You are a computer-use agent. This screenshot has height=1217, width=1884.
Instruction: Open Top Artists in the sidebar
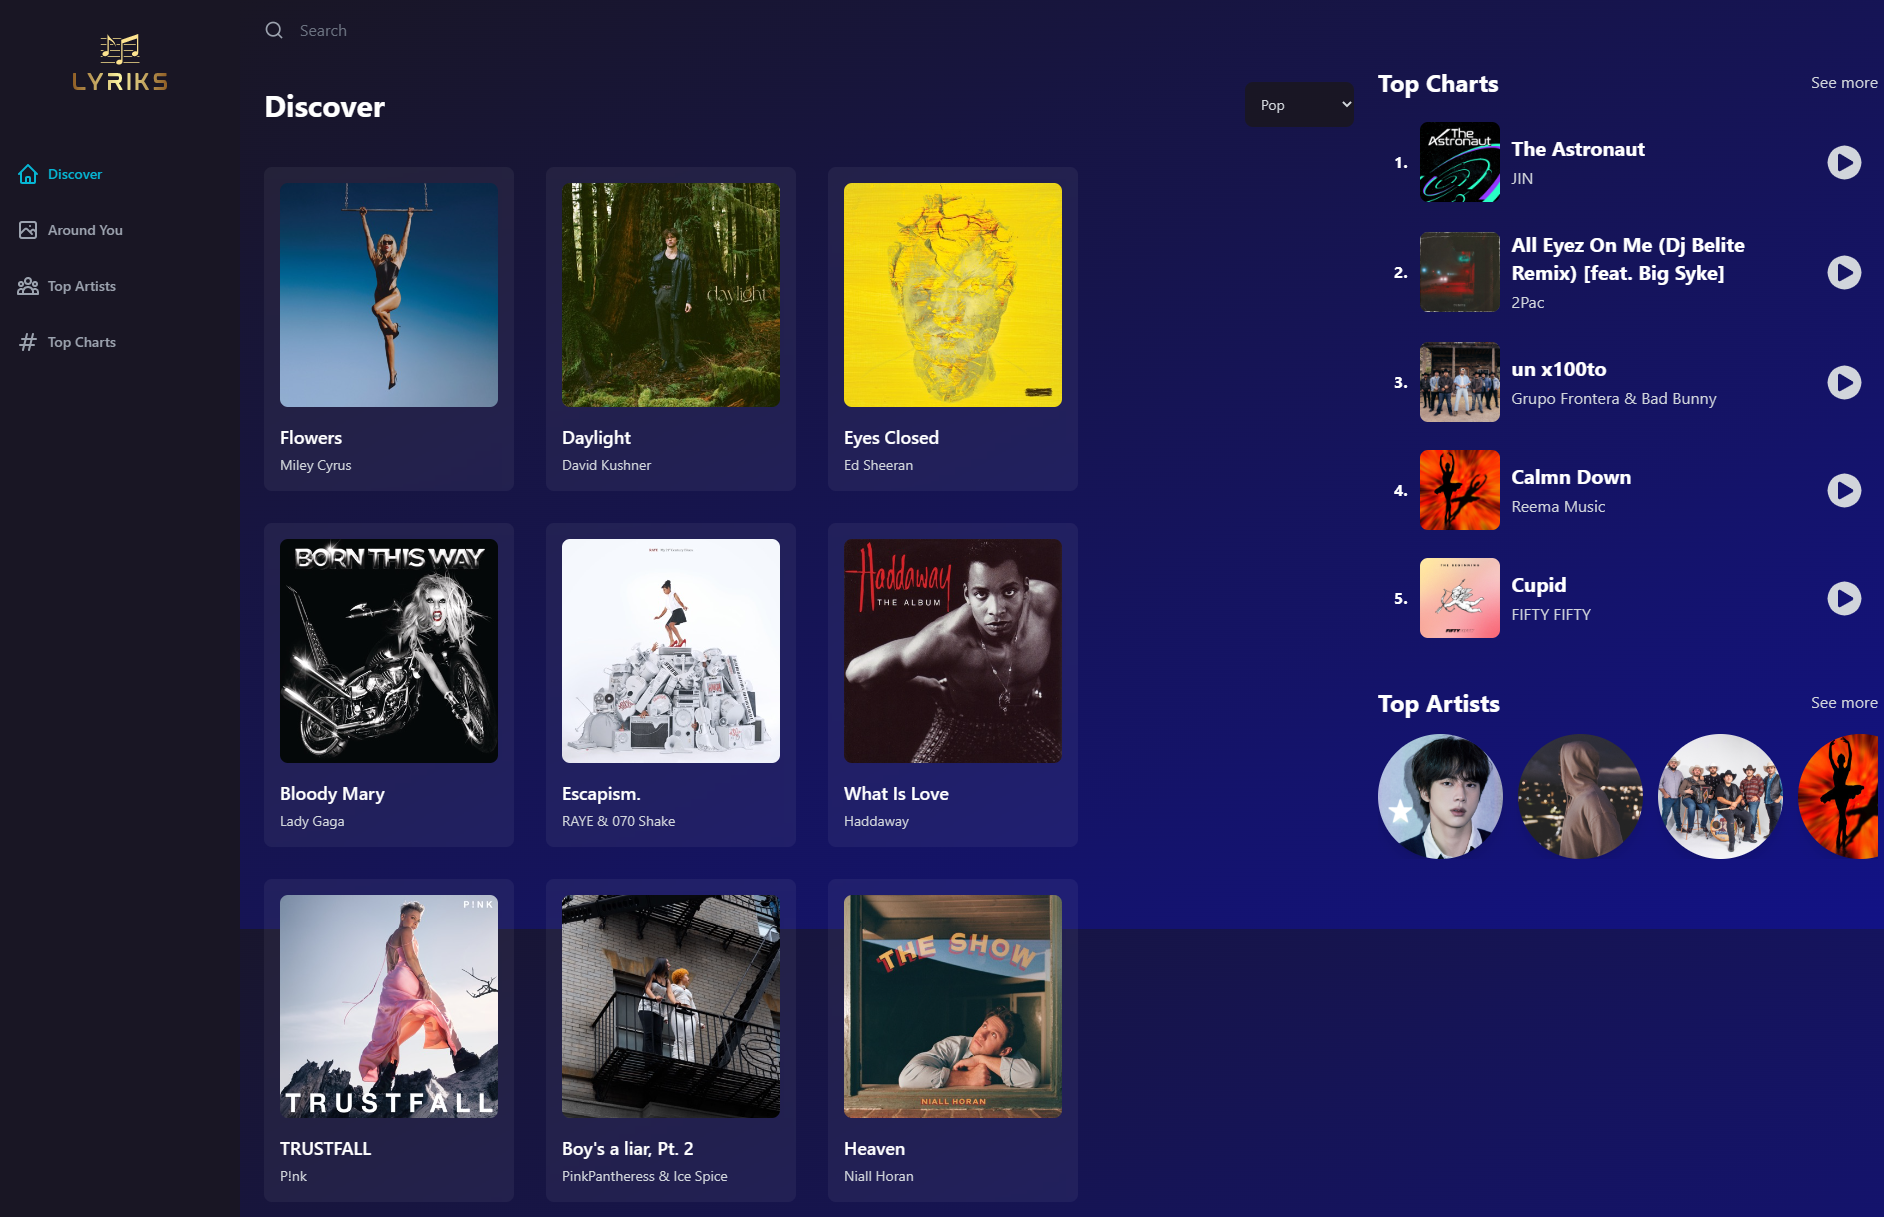[82, 286]
